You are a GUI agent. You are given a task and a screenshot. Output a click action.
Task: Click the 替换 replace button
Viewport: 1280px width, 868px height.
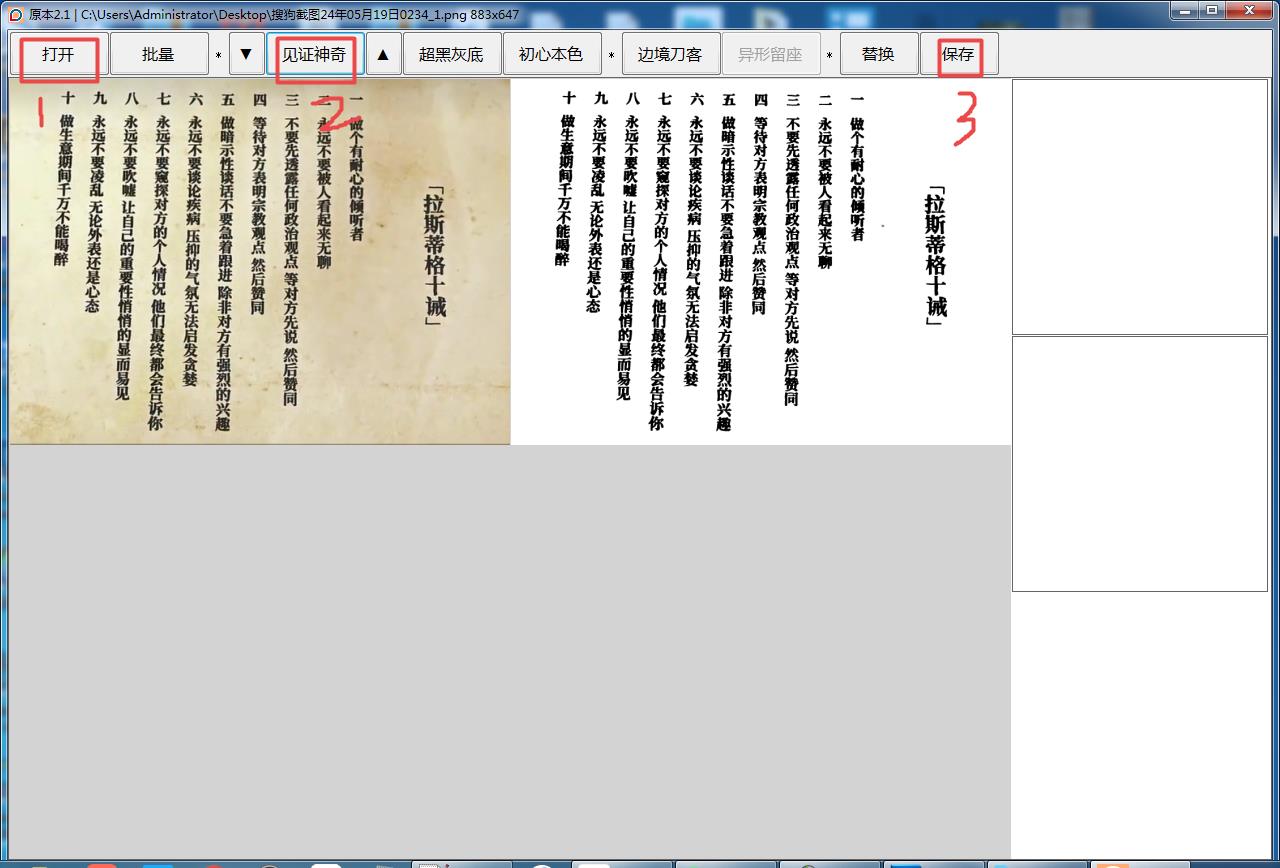(879, 53)
